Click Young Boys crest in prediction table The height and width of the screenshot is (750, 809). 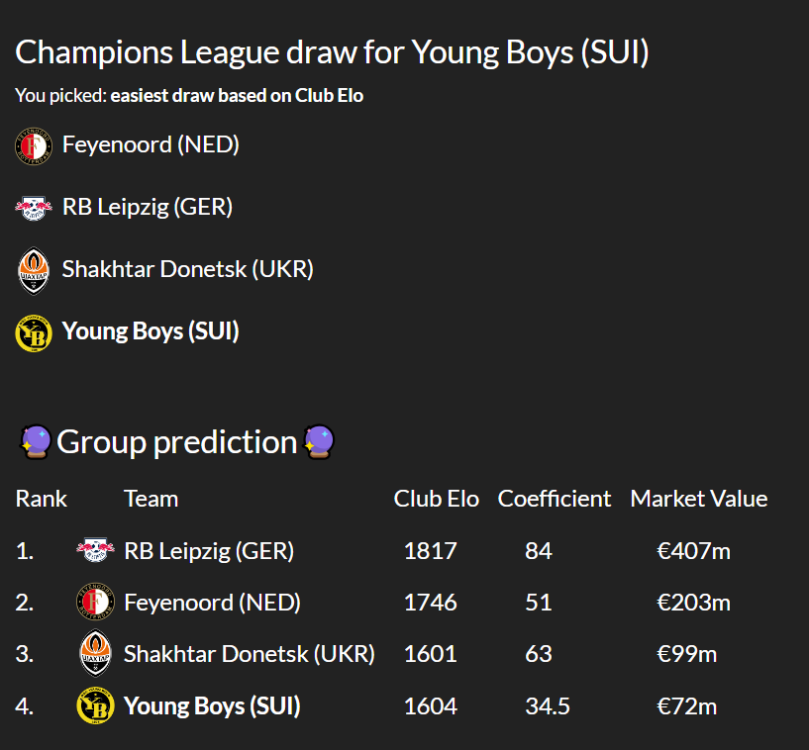tap(95, 706)
